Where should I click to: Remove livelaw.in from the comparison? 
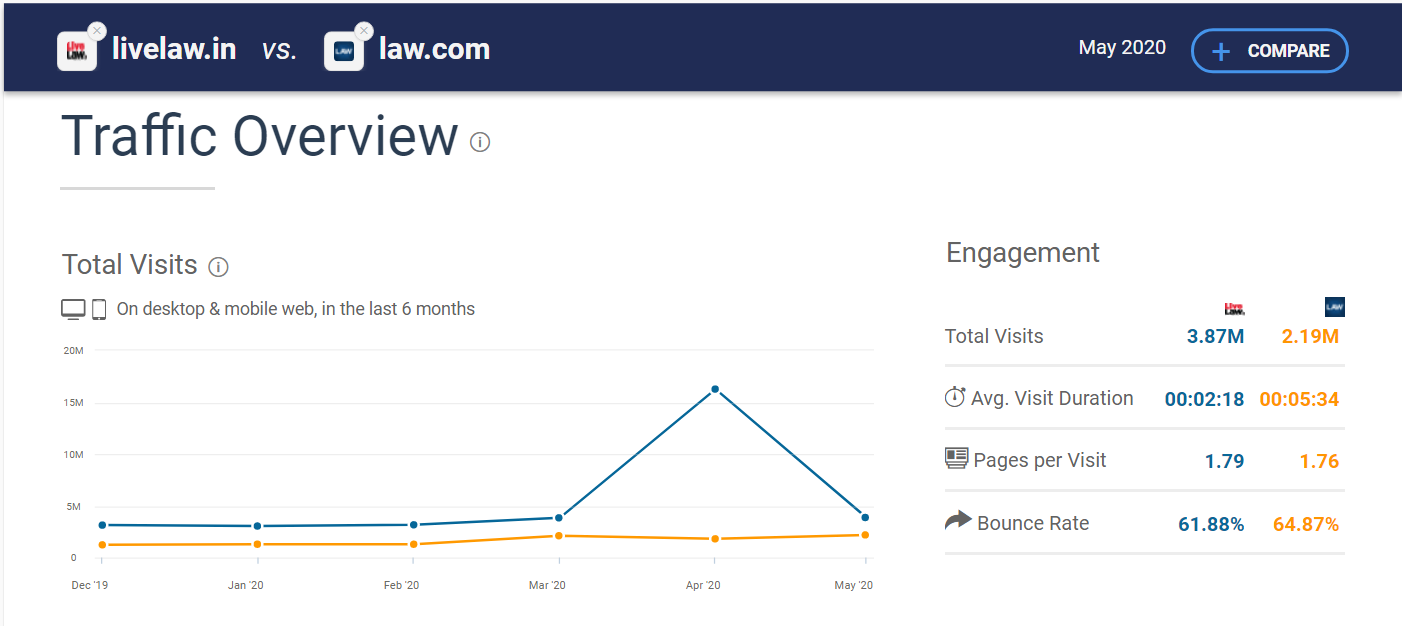point(96,31)
